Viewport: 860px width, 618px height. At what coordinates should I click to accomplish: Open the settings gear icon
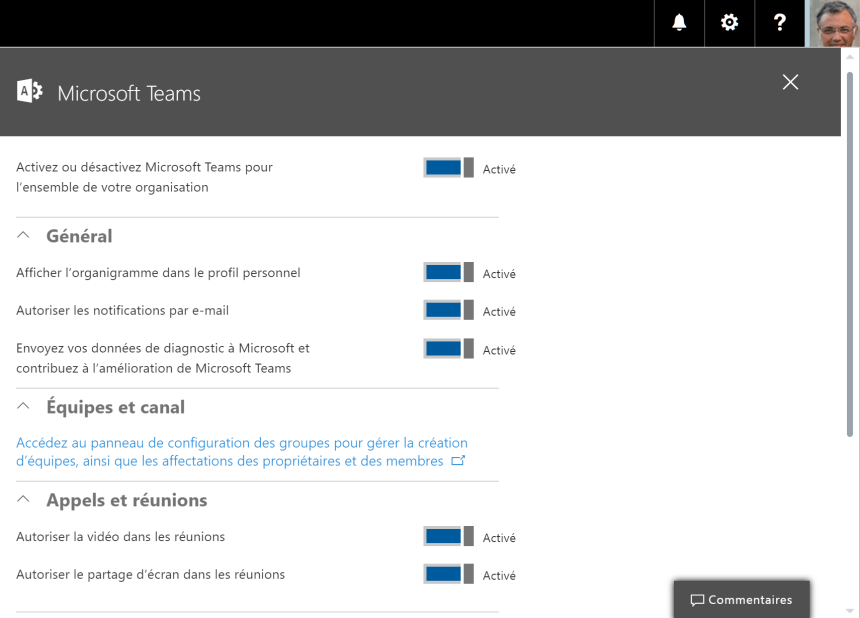click(730, 23)
